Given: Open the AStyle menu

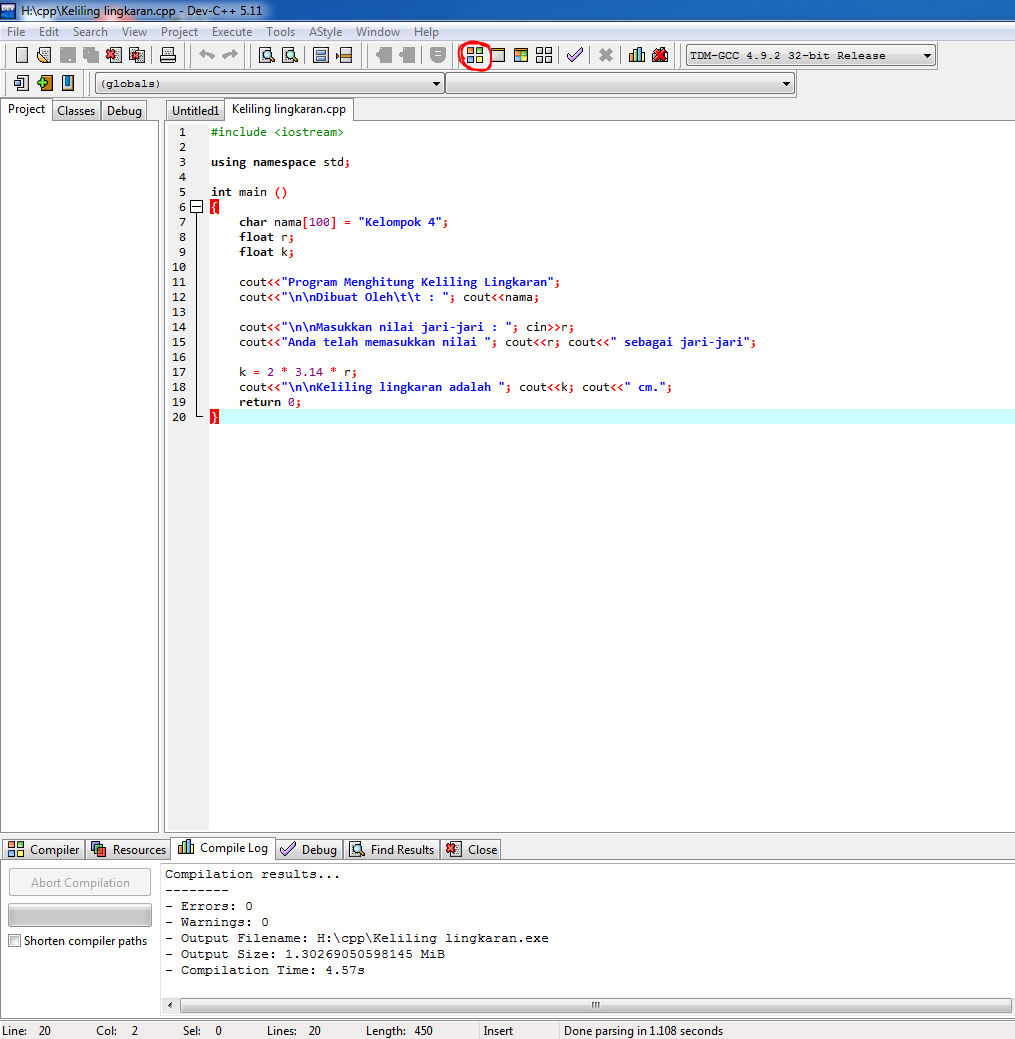Looking at the screenshot, I should (x=325, y=32).
